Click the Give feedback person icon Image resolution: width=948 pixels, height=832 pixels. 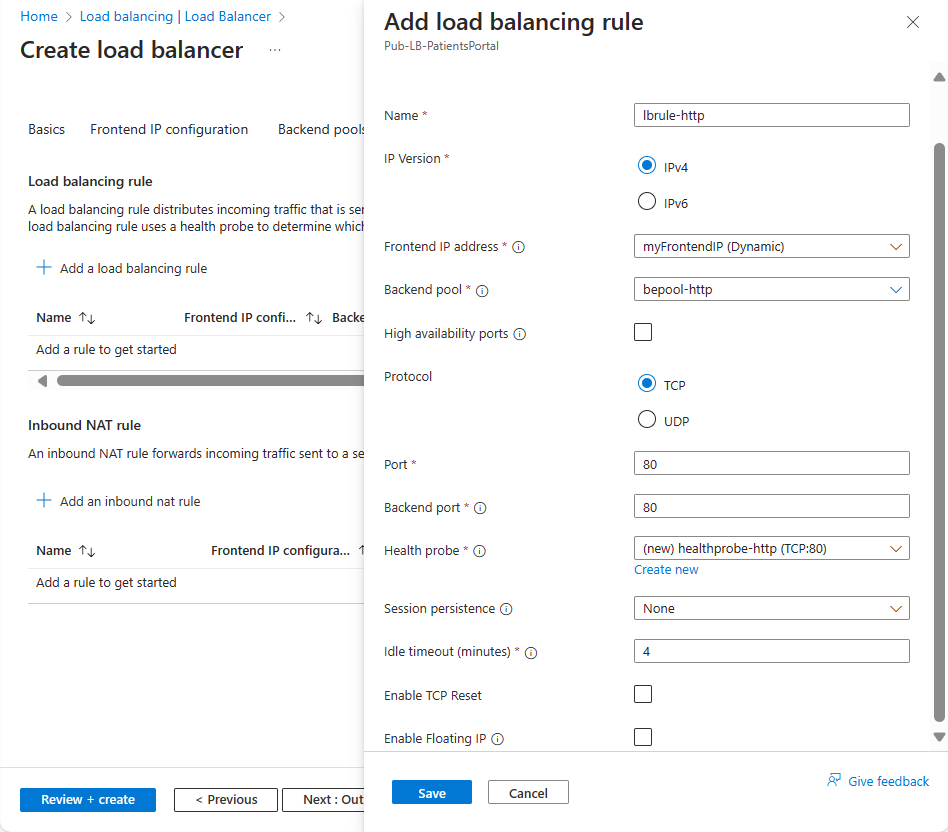click(834, 780)
